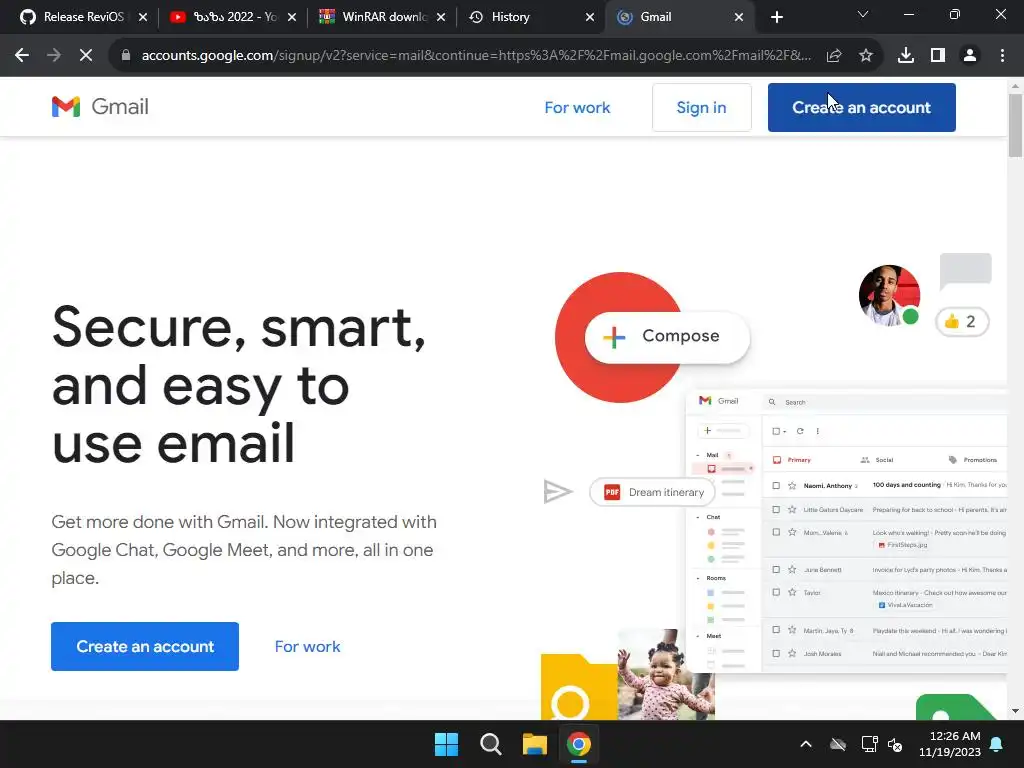Click the network display tray icon
Viewport: 1024px width, 768px height.
869,744
